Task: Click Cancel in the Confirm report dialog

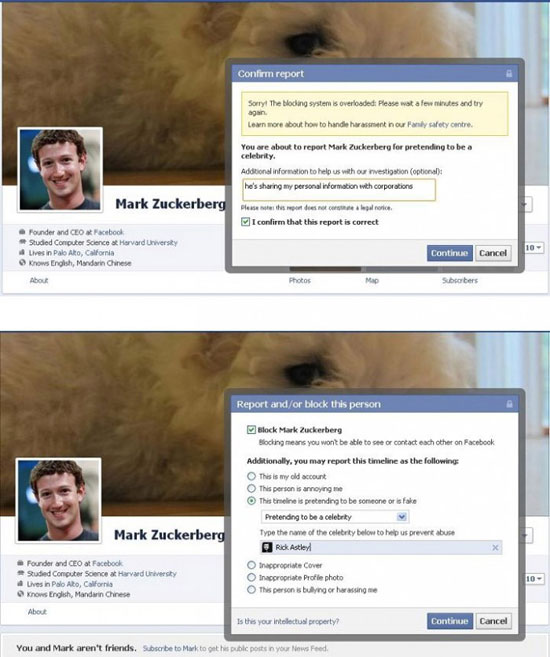Action: coord(493,253)
